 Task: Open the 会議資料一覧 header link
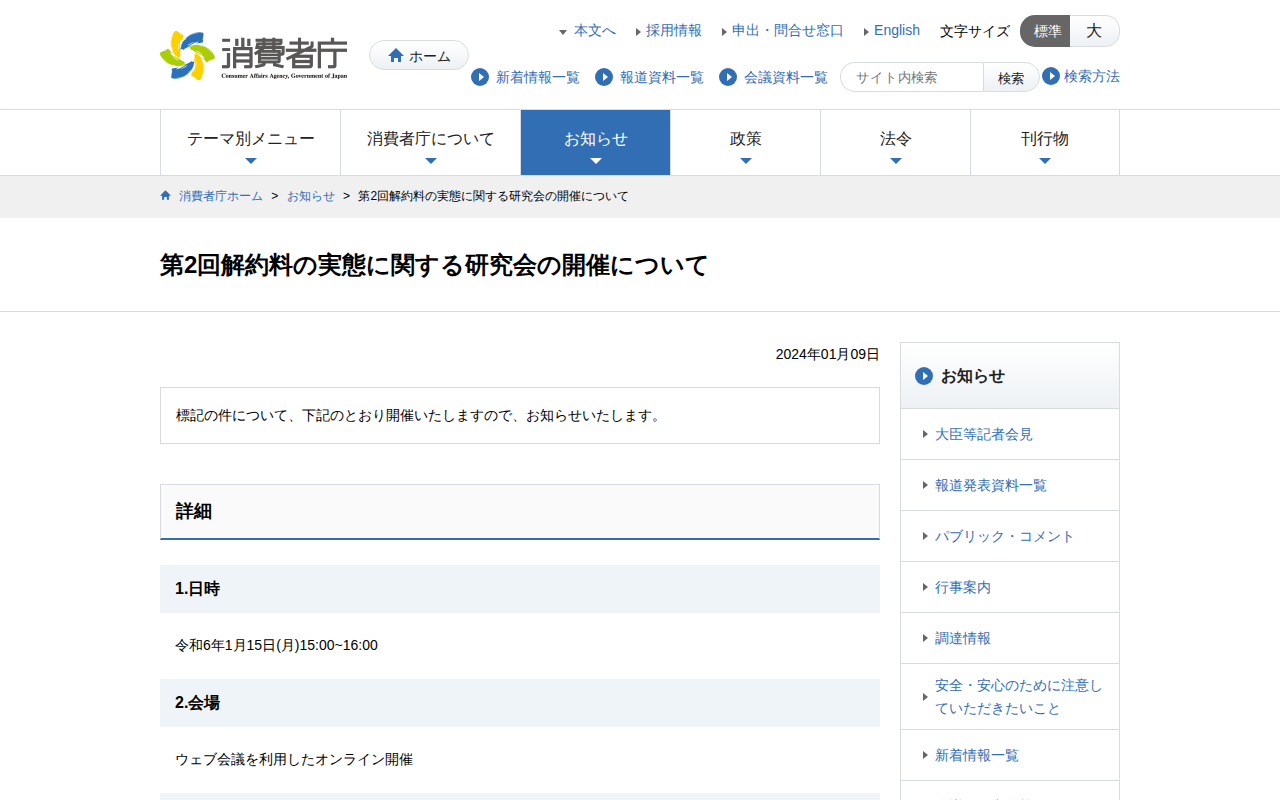point(786,77)
